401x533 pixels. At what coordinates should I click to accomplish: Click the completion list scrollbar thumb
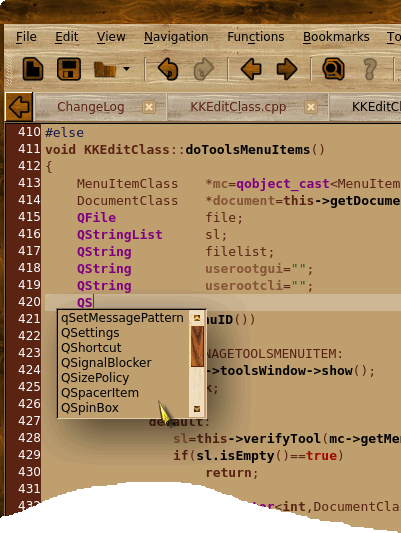[197, 346]
